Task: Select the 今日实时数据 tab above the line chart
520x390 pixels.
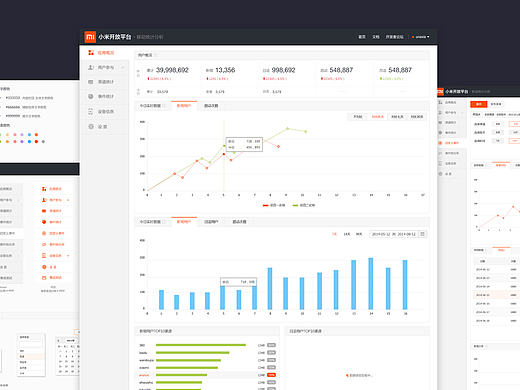Action: coord(150,106)
